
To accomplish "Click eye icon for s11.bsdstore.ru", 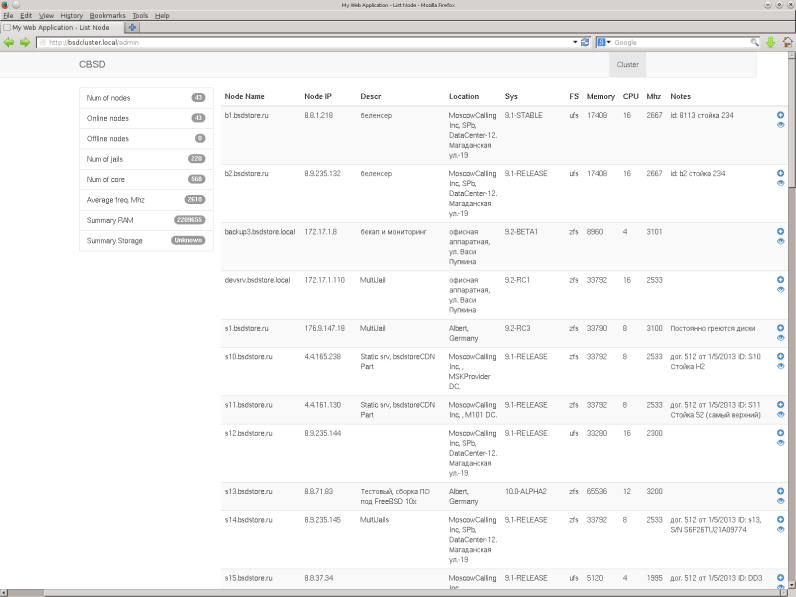I will point(780,415).
